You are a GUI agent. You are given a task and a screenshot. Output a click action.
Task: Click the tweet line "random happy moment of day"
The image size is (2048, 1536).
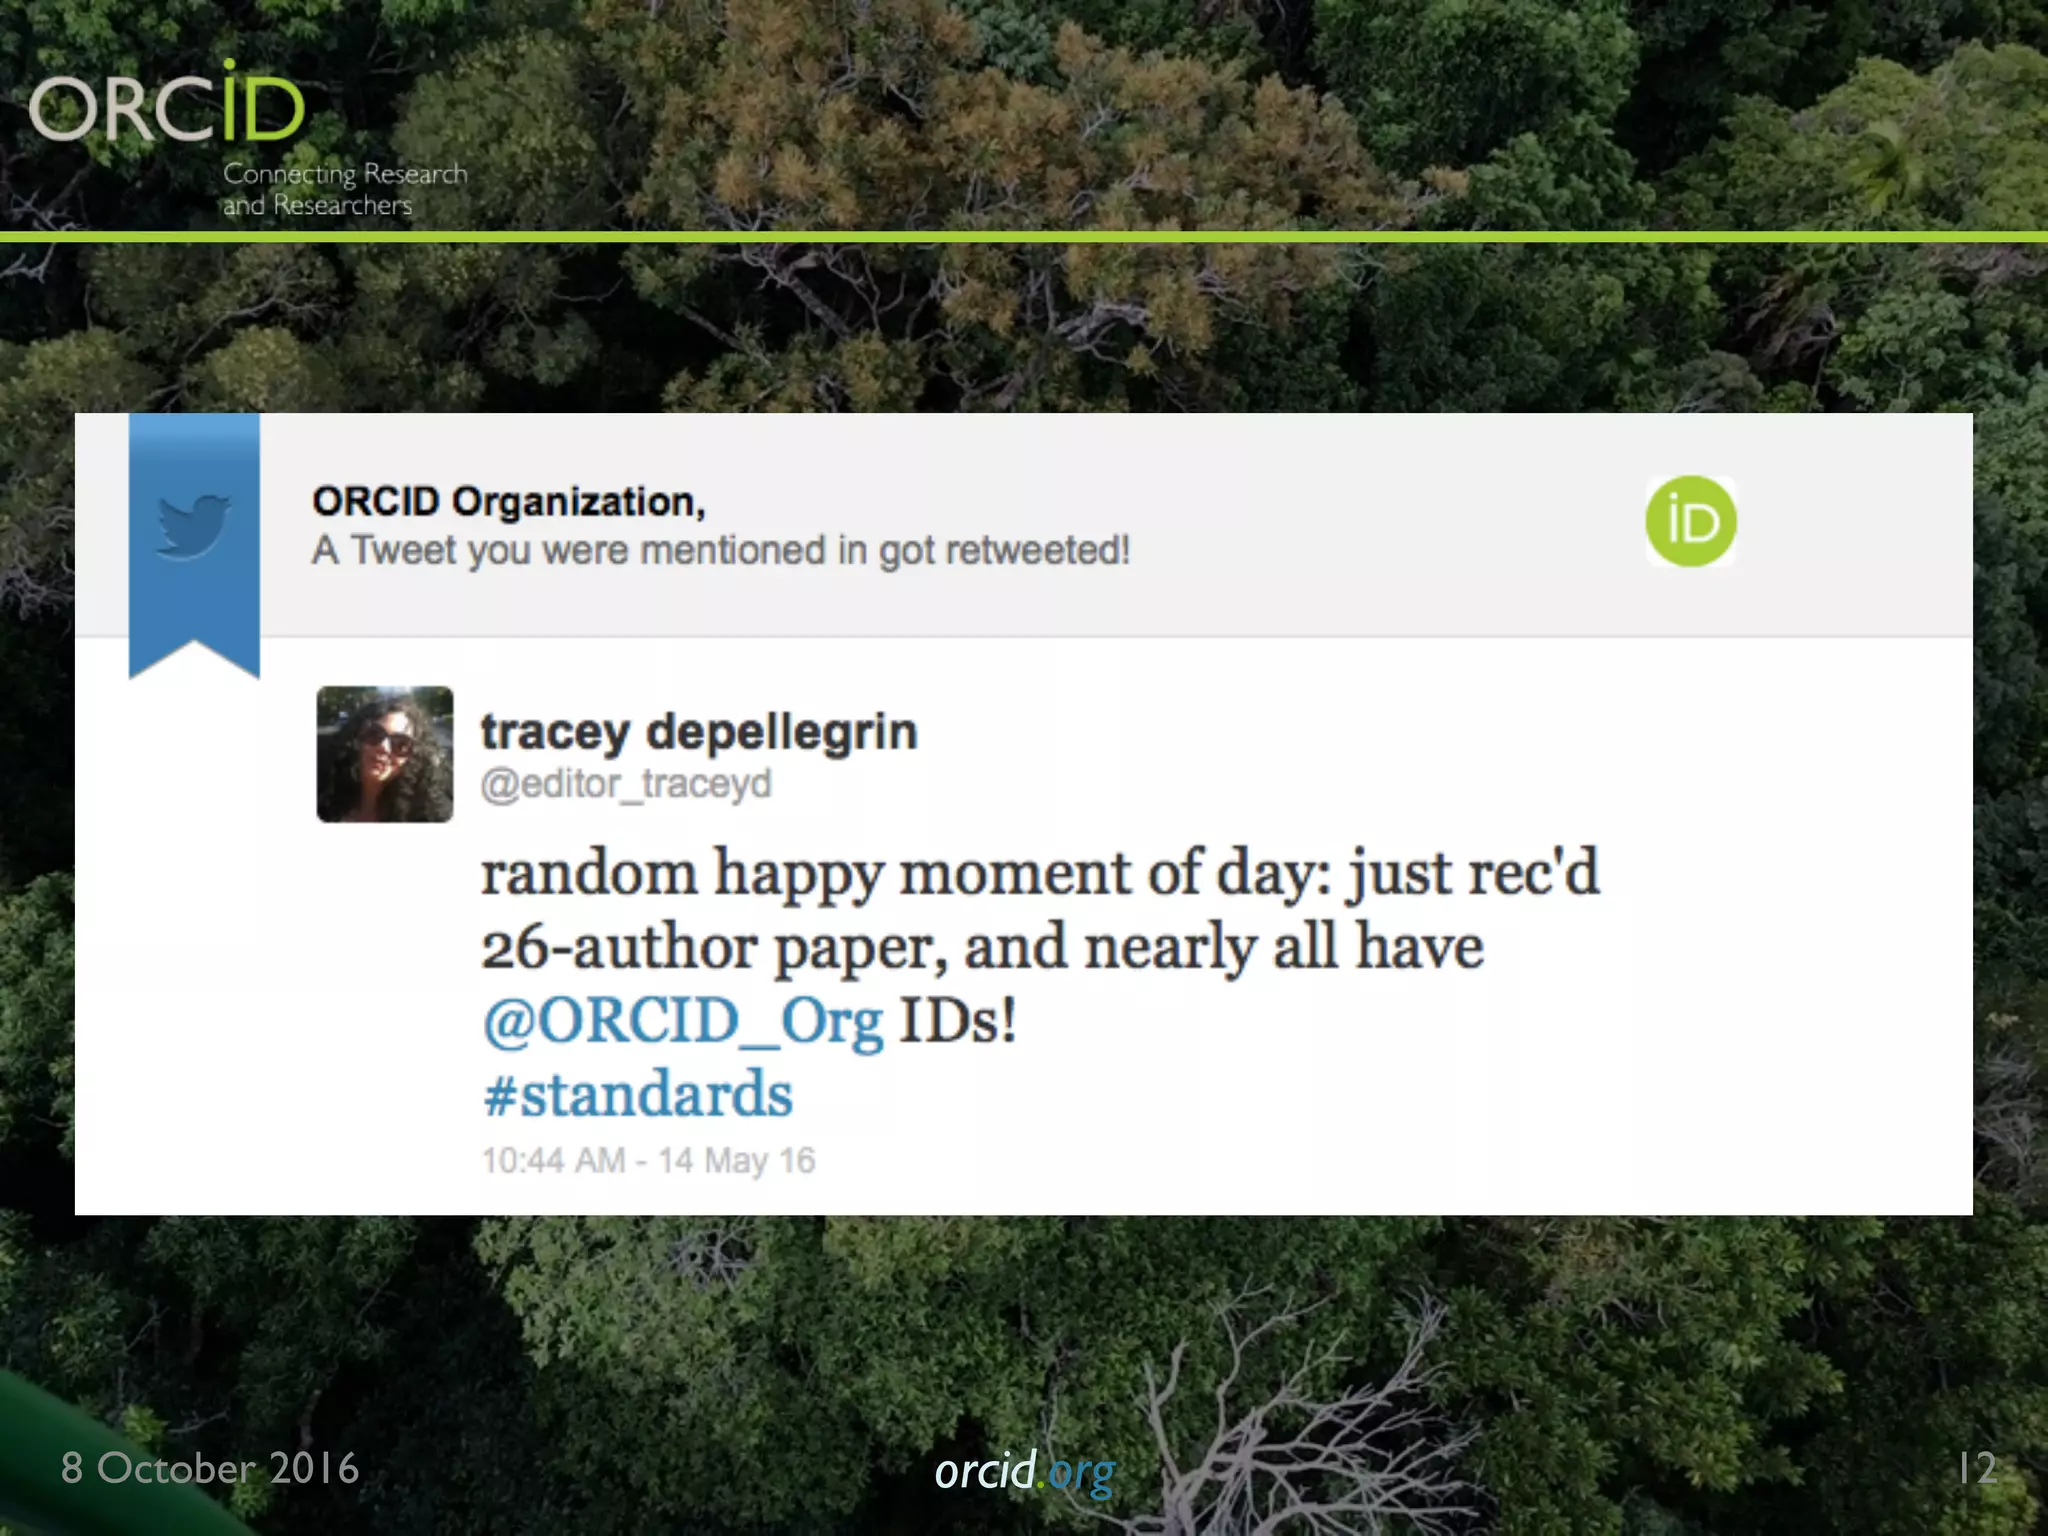(x=906, y=873)
